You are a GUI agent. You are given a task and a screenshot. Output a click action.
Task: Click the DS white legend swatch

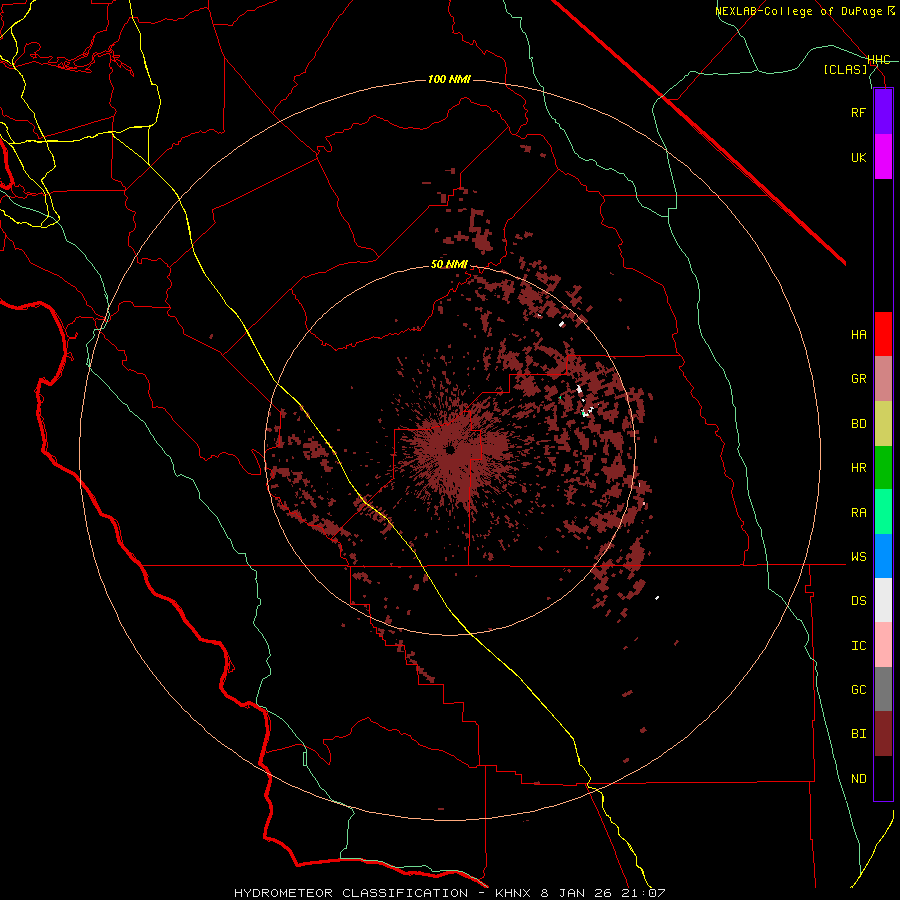883,600
